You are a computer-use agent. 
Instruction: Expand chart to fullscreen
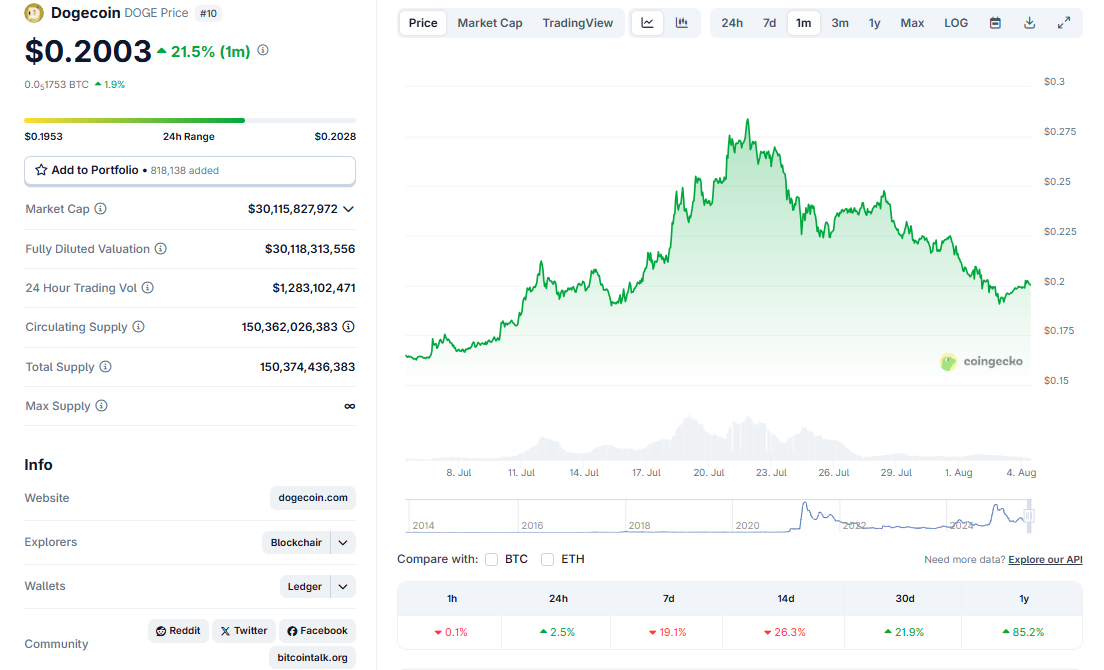click(1064, 23)
